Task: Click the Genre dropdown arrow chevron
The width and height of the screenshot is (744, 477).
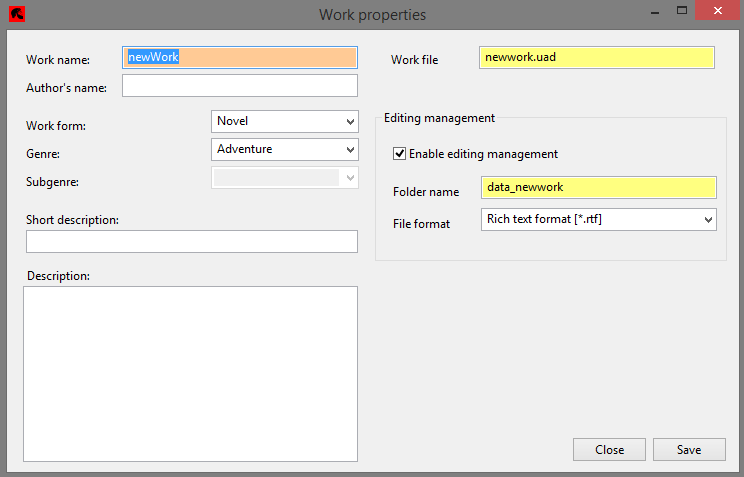Action: tap(350, 150)
